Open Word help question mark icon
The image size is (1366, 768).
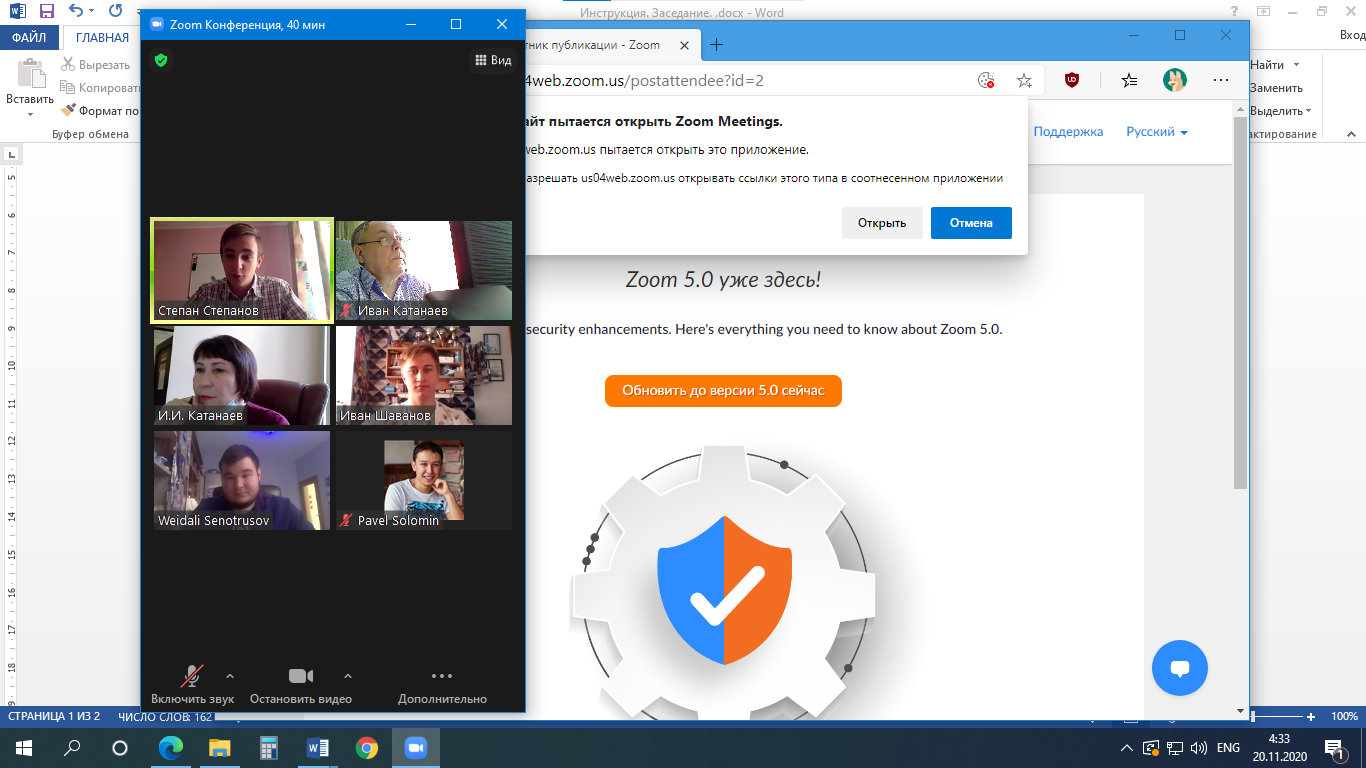tap(1235, 10)
